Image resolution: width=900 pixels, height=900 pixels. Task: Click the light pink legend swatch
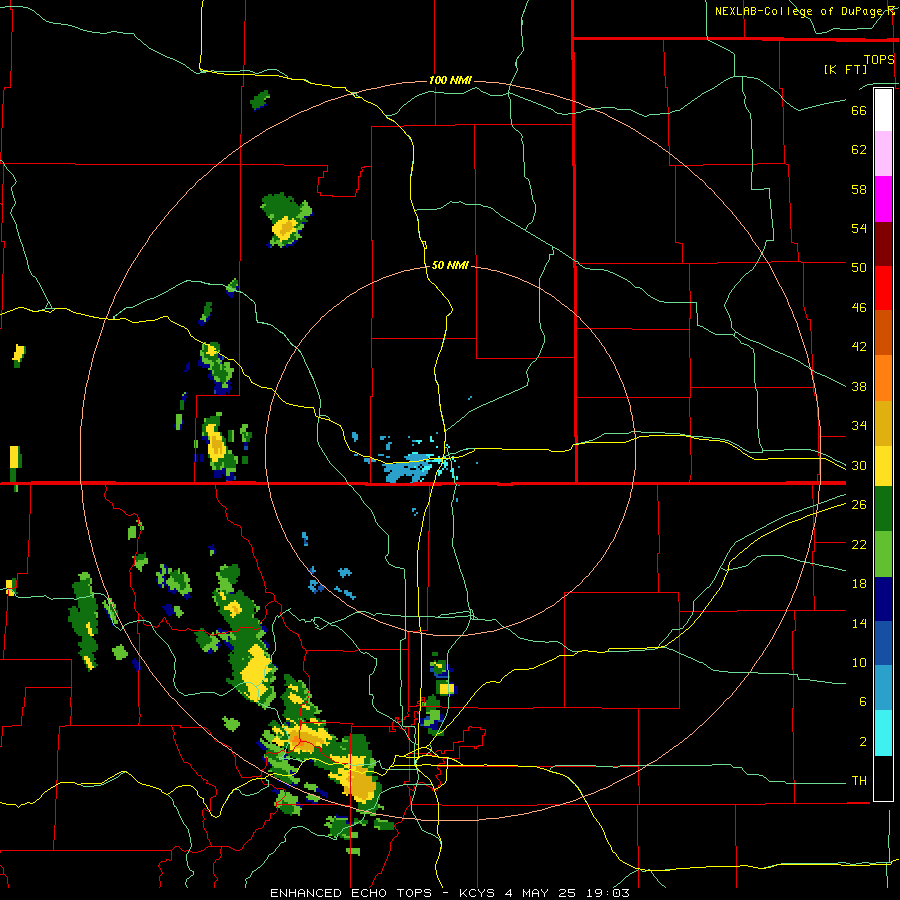click(883, 153)
